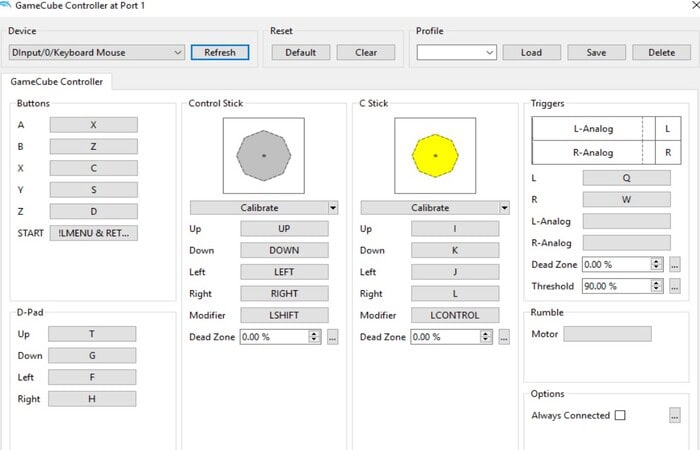Remap D-Pad Up bound to T
This screenshot has height=450, width=700.
pyautogui.click(x=92, y=334)
